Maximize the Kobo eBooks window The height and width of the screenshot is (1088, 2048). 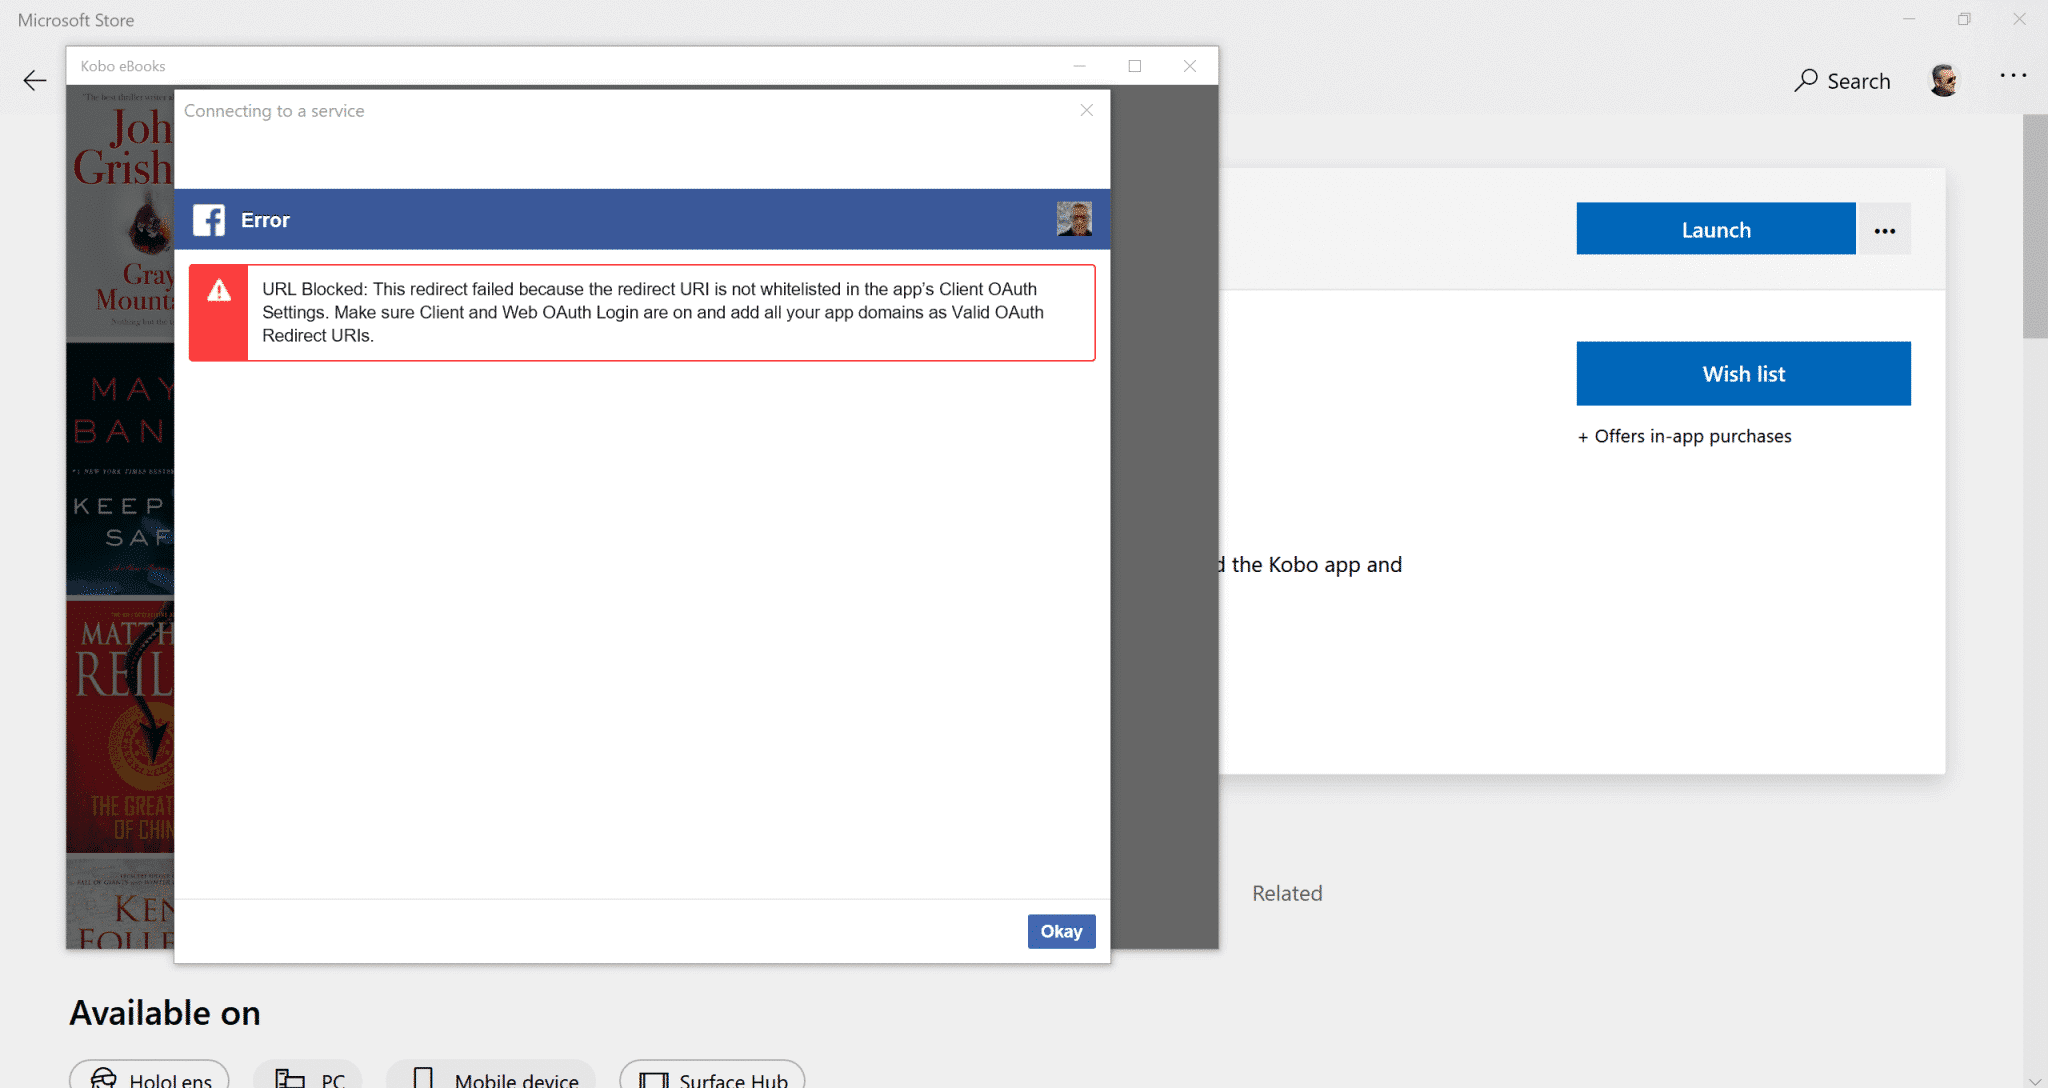1135,66
